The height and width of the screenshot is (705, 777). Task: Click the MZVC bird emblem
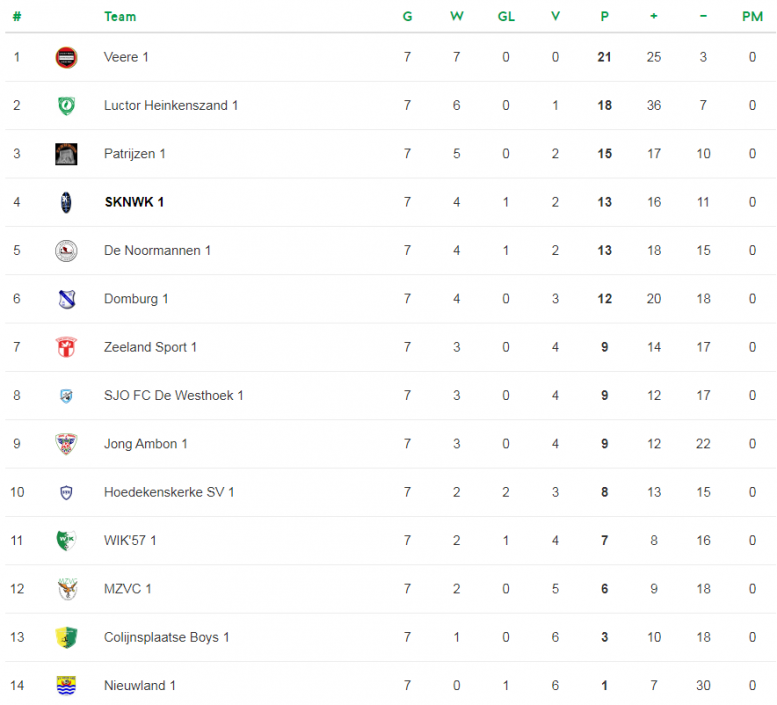[x=67, y=589]
